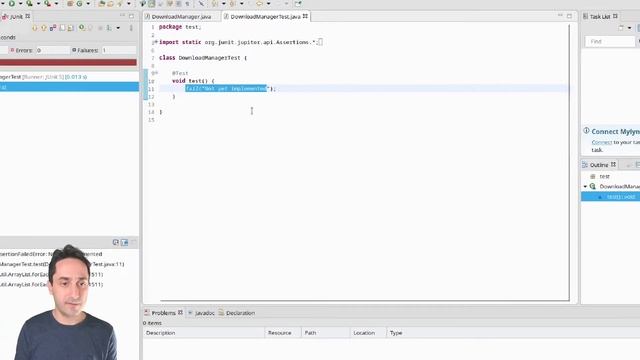Image resolution: width=640 pixels, height=360 pixels.
Task: Click the 'class DownloadManagerTest' line
Action: coord(203,58)
